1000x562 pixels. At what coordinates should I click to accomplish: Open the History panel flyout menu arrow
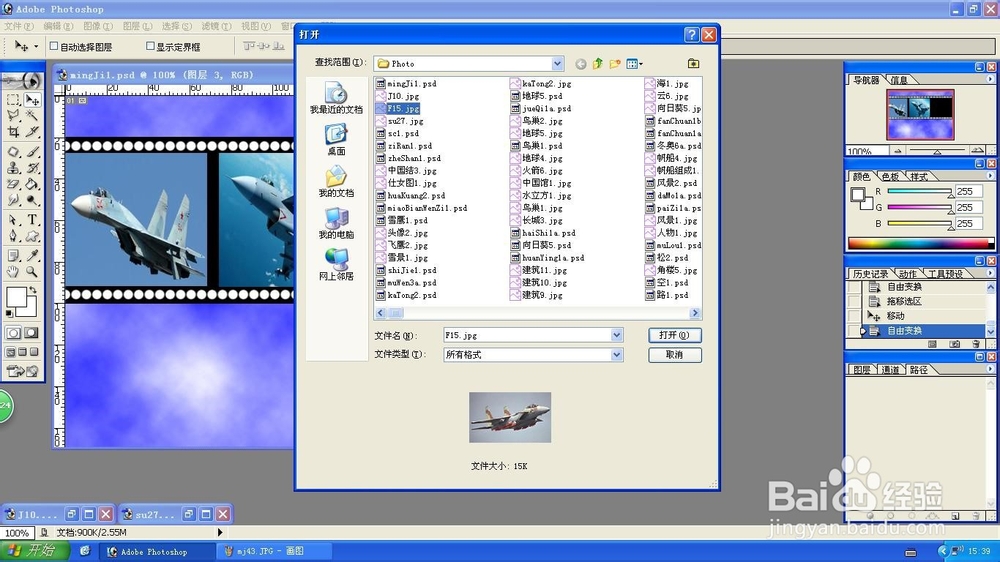[990, 273]
